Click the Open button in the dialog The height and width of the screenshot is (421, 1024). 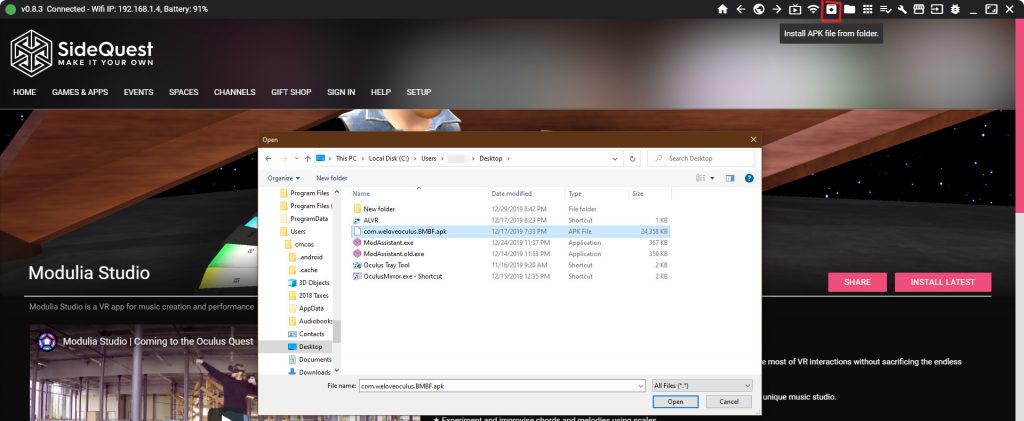coord(675,401)
